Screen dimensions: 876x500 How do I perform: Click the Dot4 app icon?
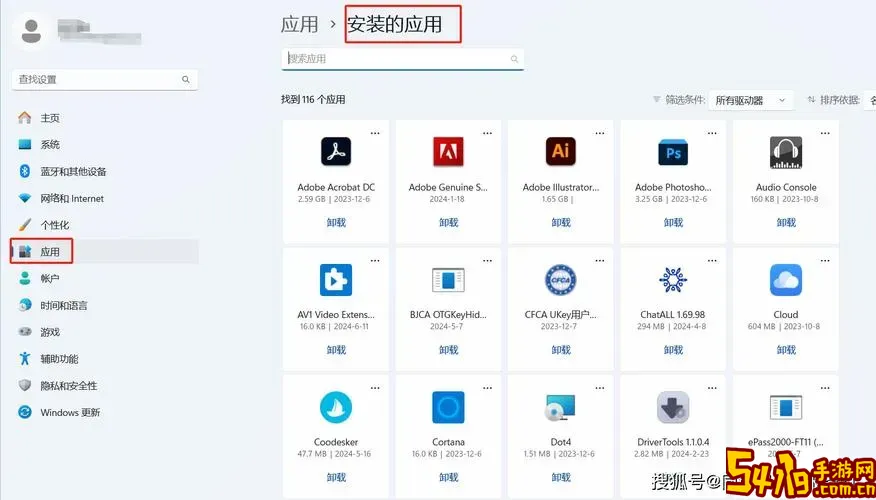point(560,407)
